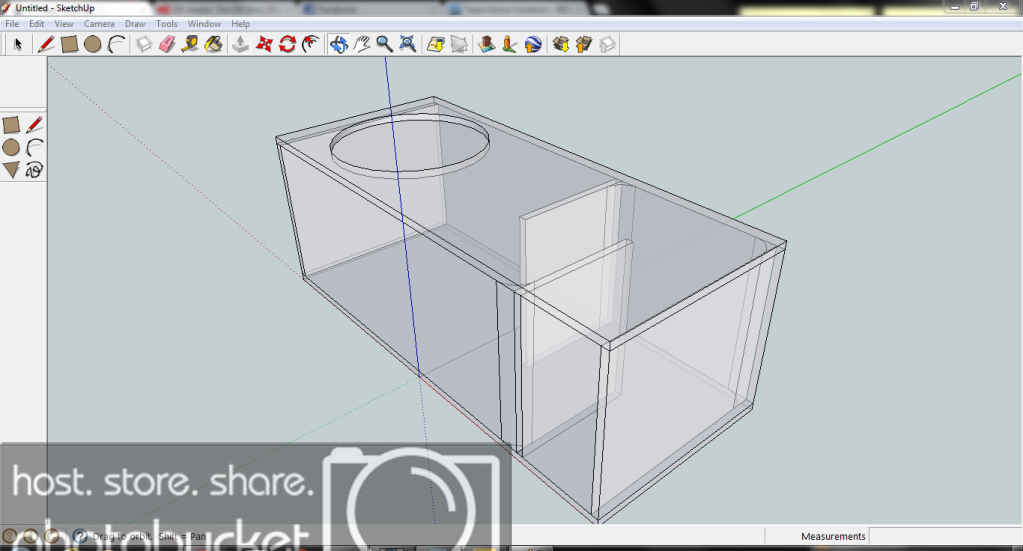Click the Get Models download icon
Image resolution: width=1023 pixels, height=551 pixels.
(x=560, y=44)
